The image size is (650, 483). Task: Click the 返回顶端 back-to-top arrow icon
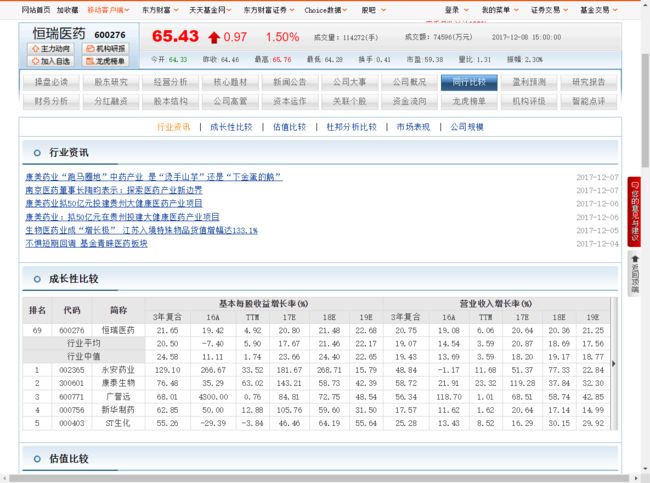(635, 259)
